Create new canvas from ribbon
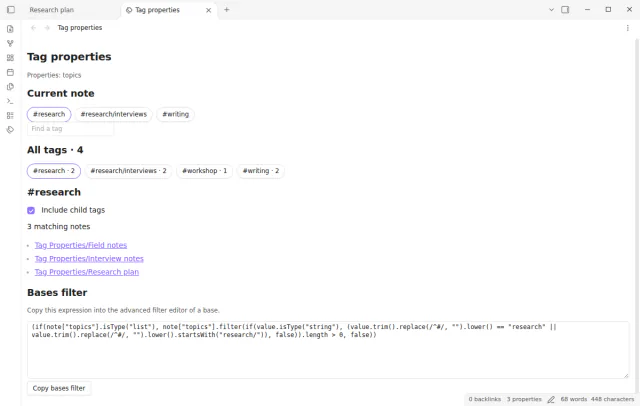640x406 pixels. (10, 58)
